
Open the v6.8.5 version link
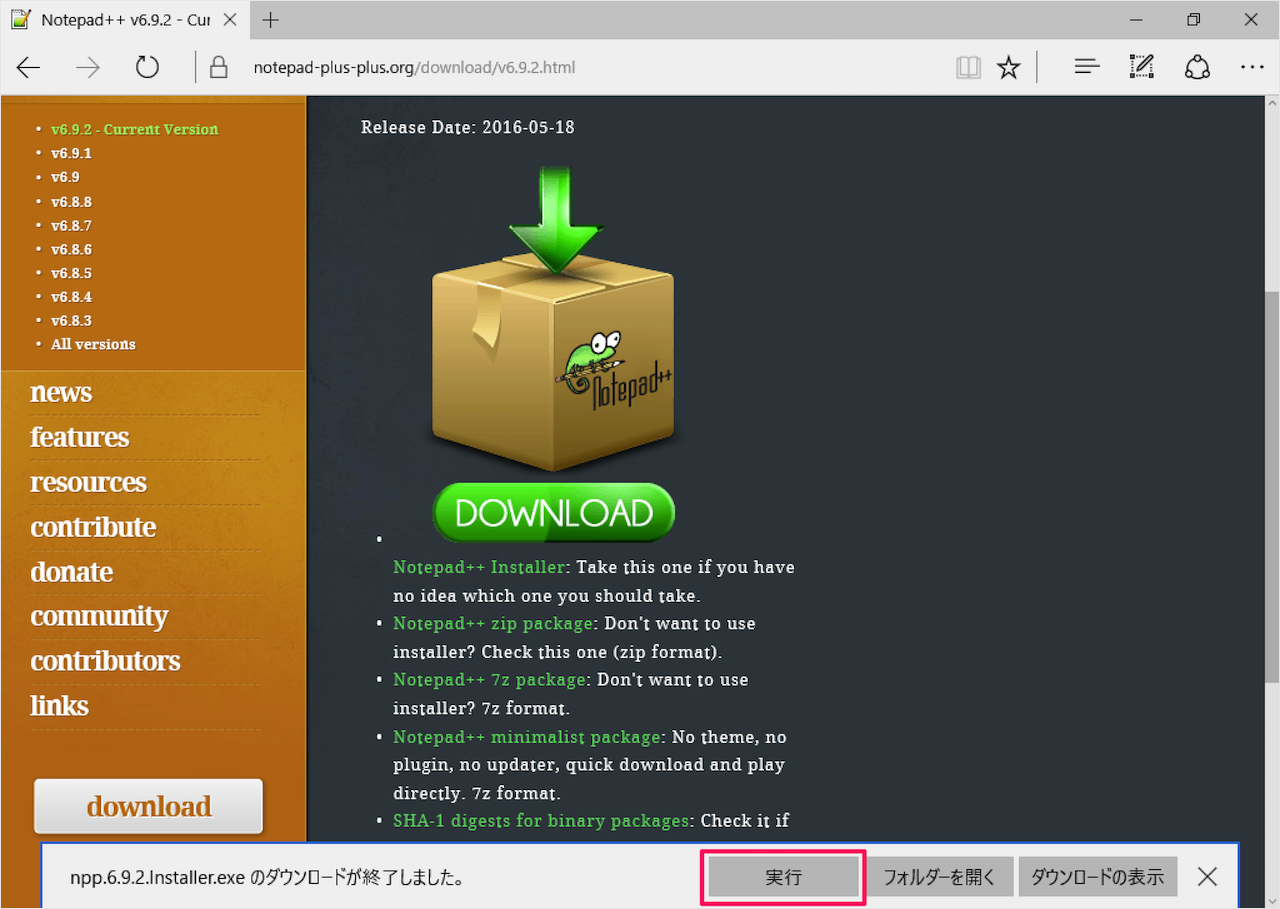point(71,273)
